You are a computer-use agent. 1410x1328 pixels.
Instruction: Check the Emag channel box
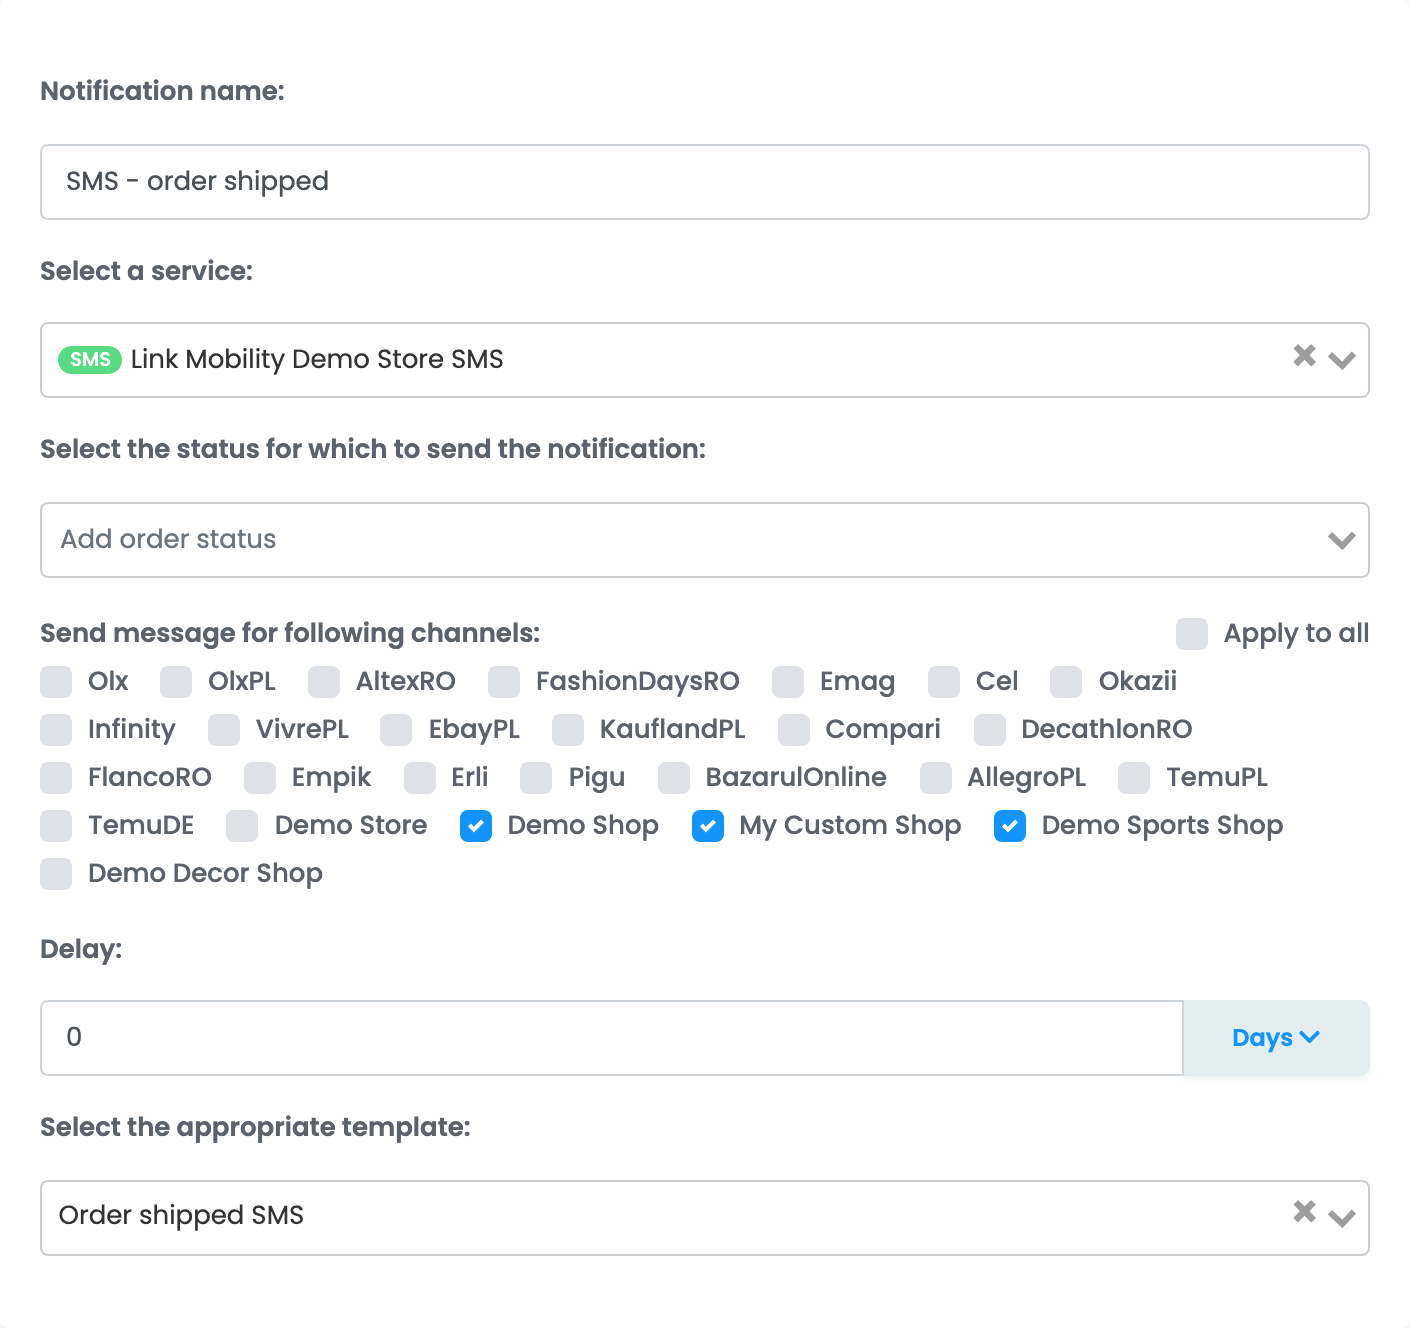(x=788, y=681)
